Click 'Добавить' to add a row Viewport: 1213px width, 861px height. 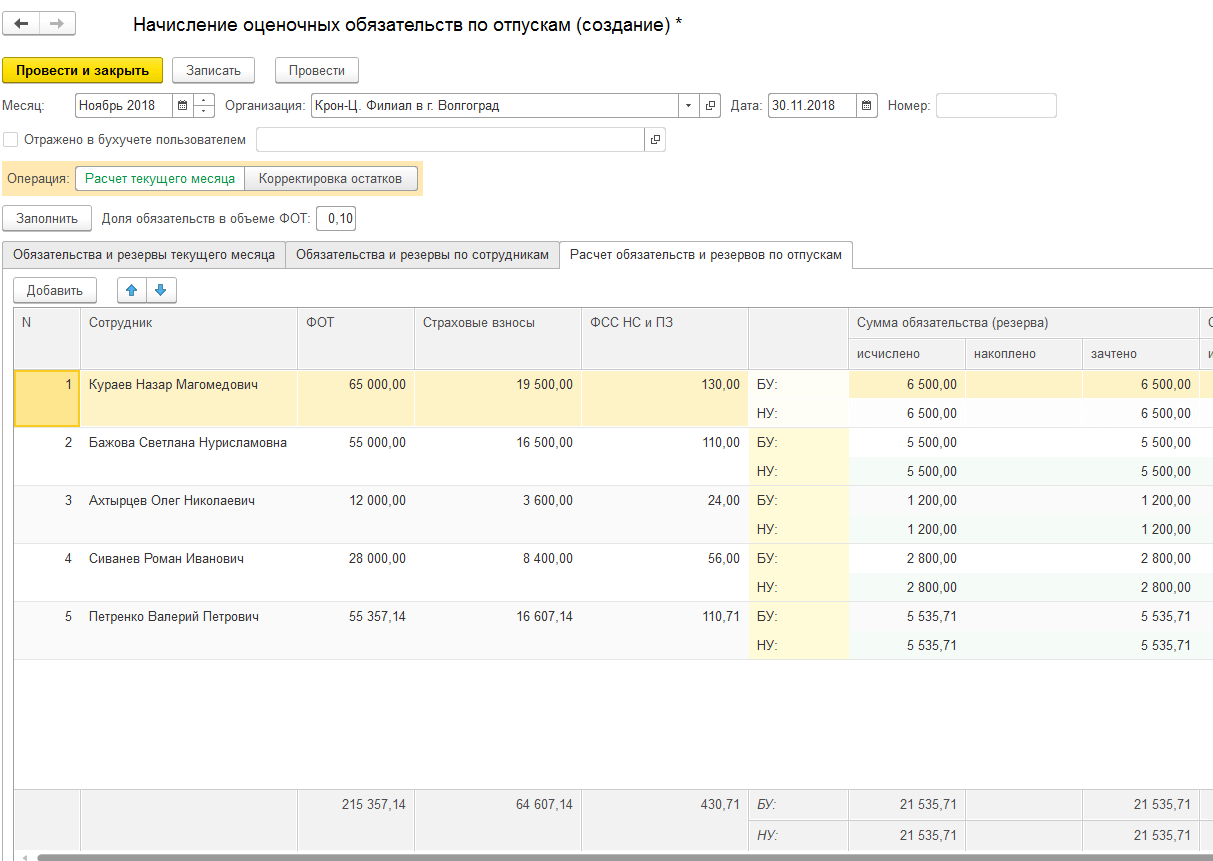(x=55, y=290)
